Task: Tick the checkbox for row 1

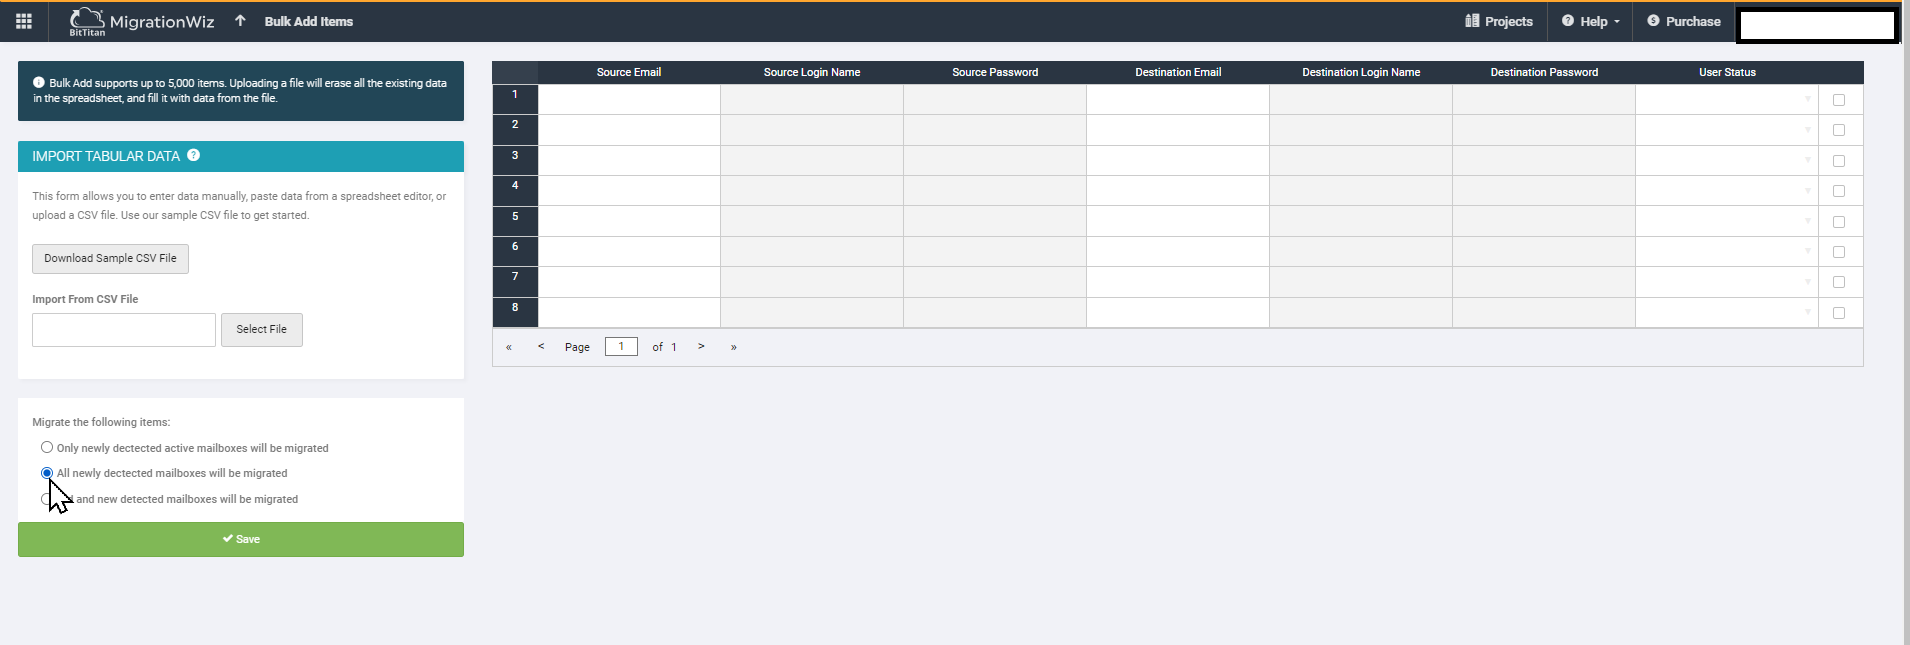Action: [x=1838, y=100]
